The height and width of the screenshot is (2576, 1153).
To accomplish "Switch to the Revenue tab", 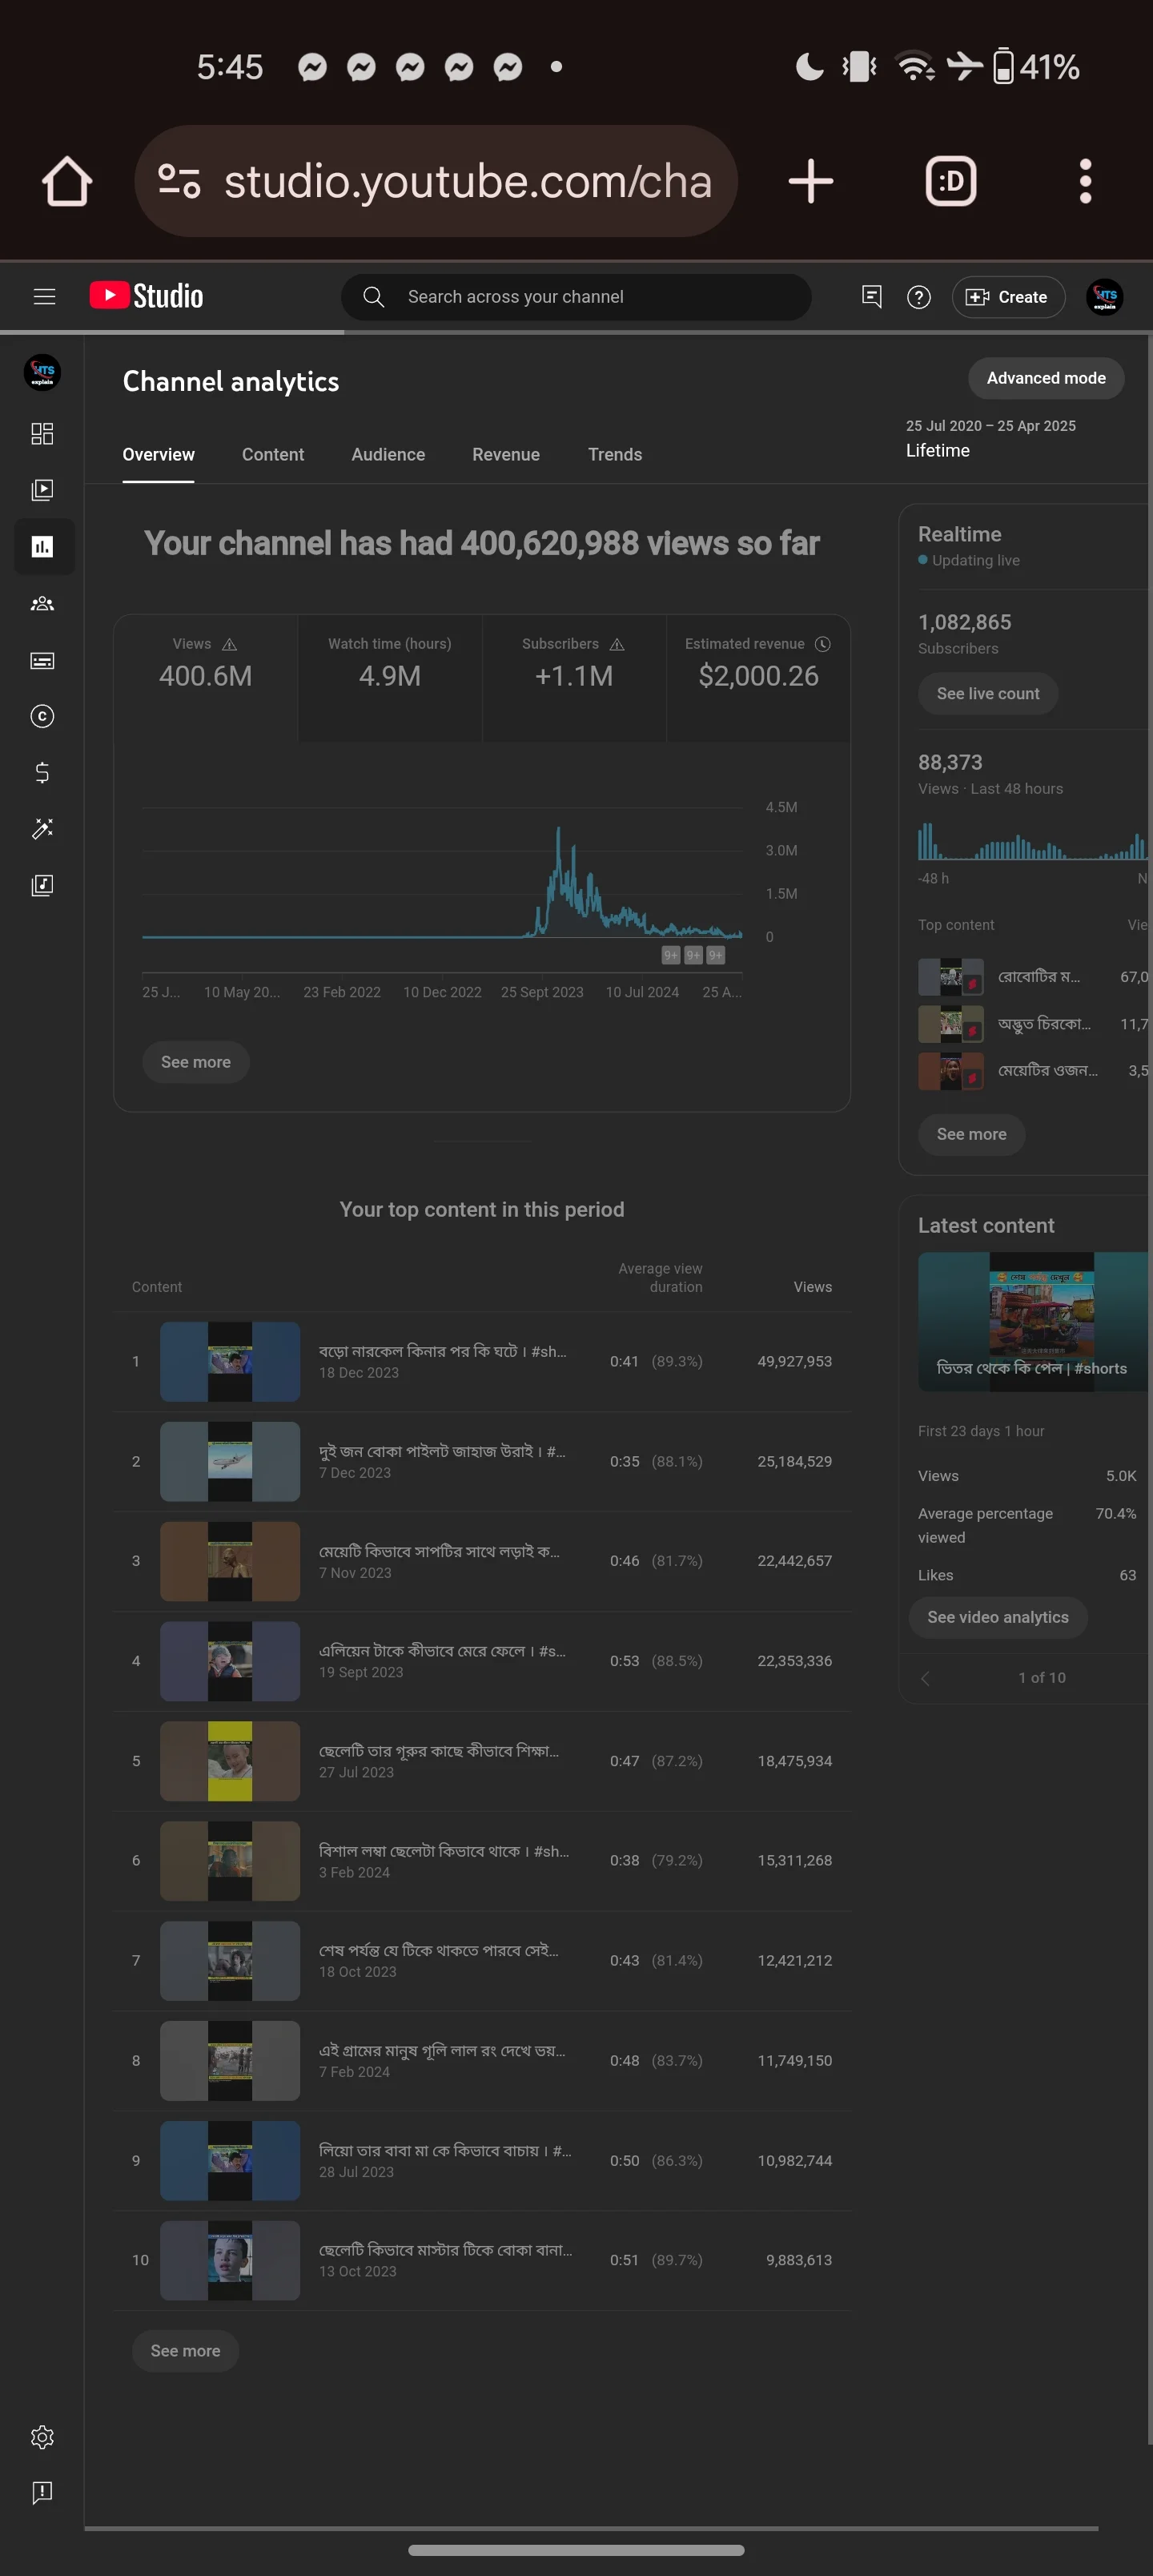I will [x=506, y=454].
